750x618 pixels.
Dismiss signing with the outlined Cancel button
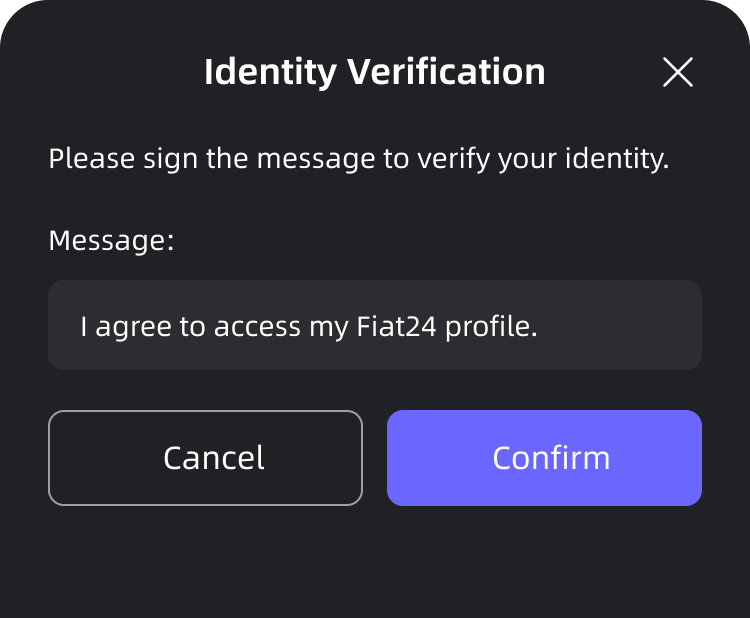pos(205,458)
